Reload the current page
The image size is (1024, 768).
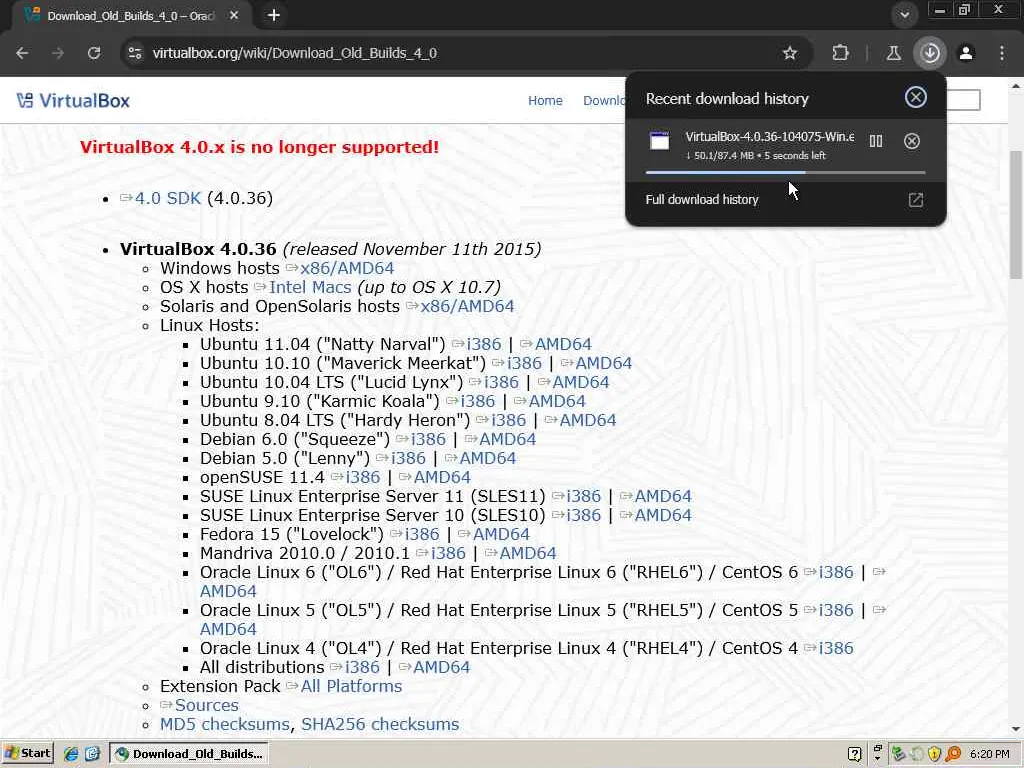[94, 53]
